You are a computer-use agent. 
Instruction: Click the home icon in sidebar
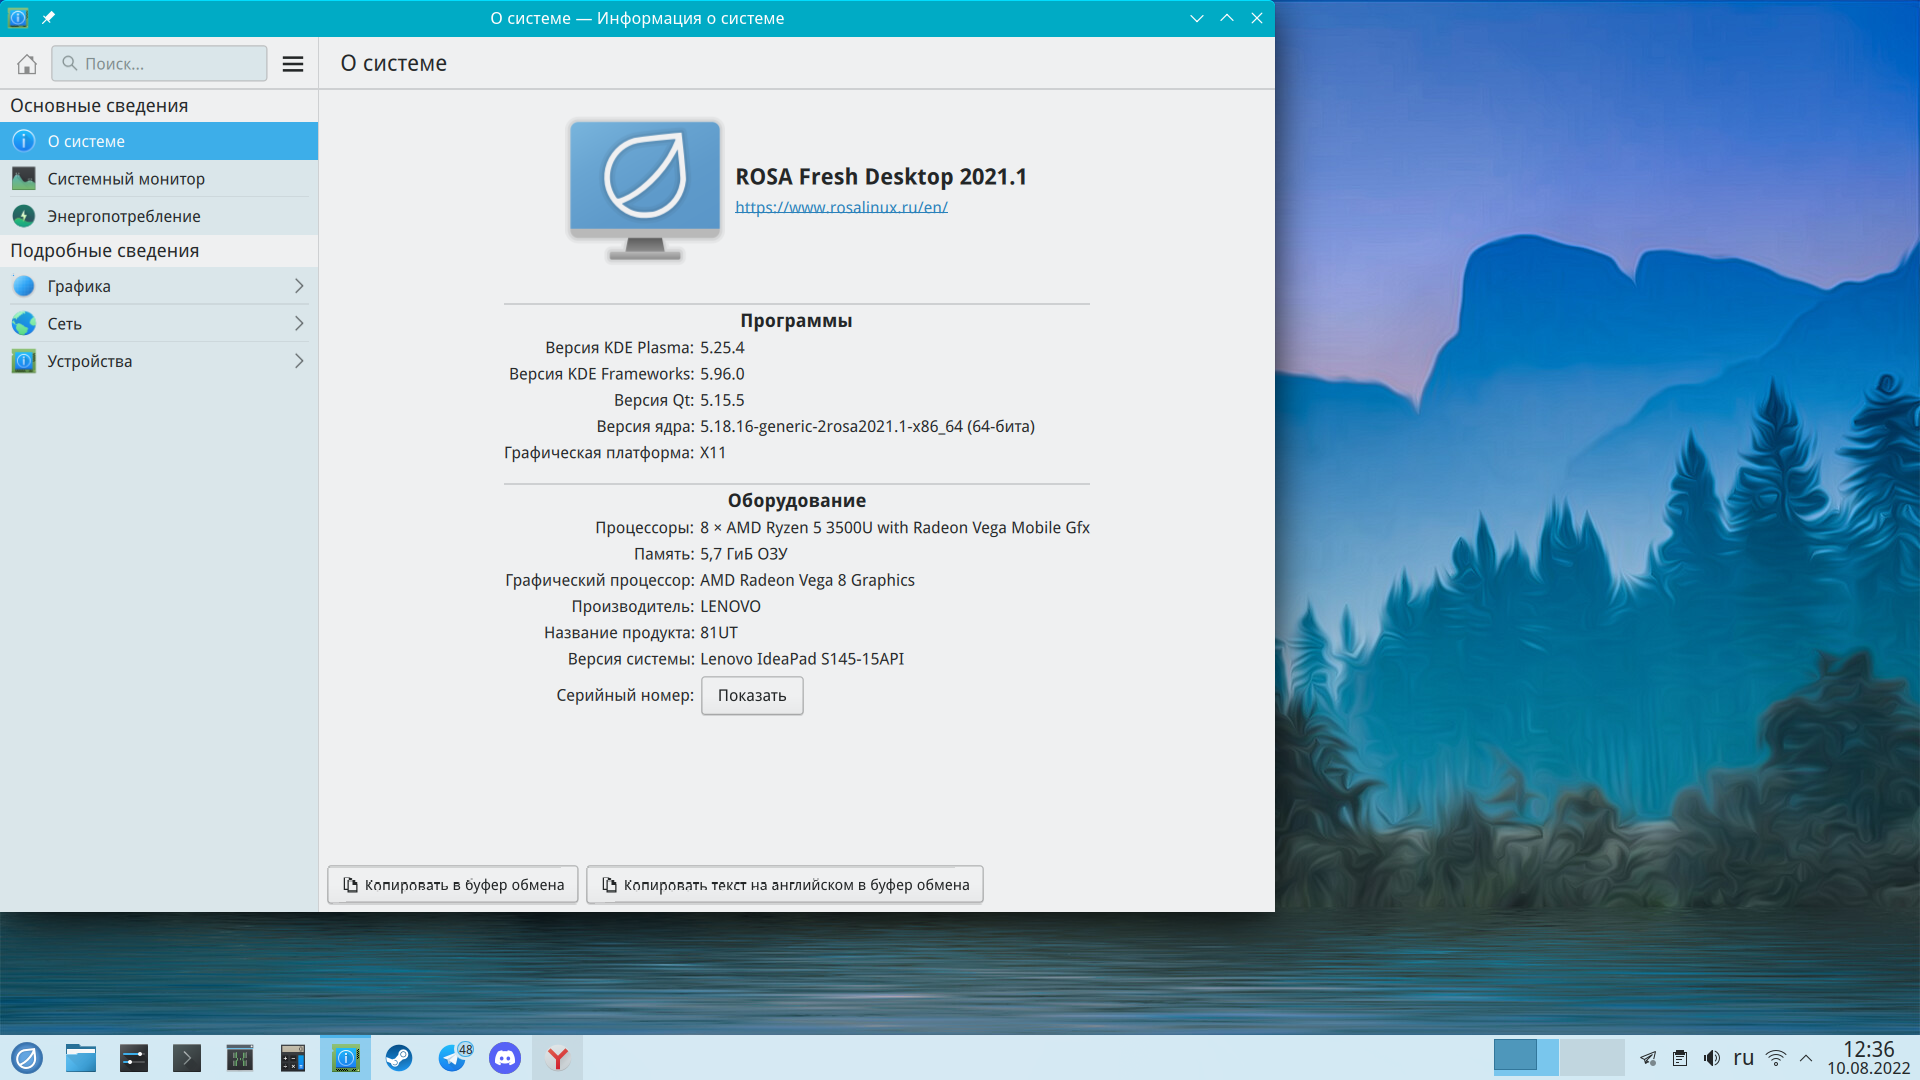pos(27,64)
